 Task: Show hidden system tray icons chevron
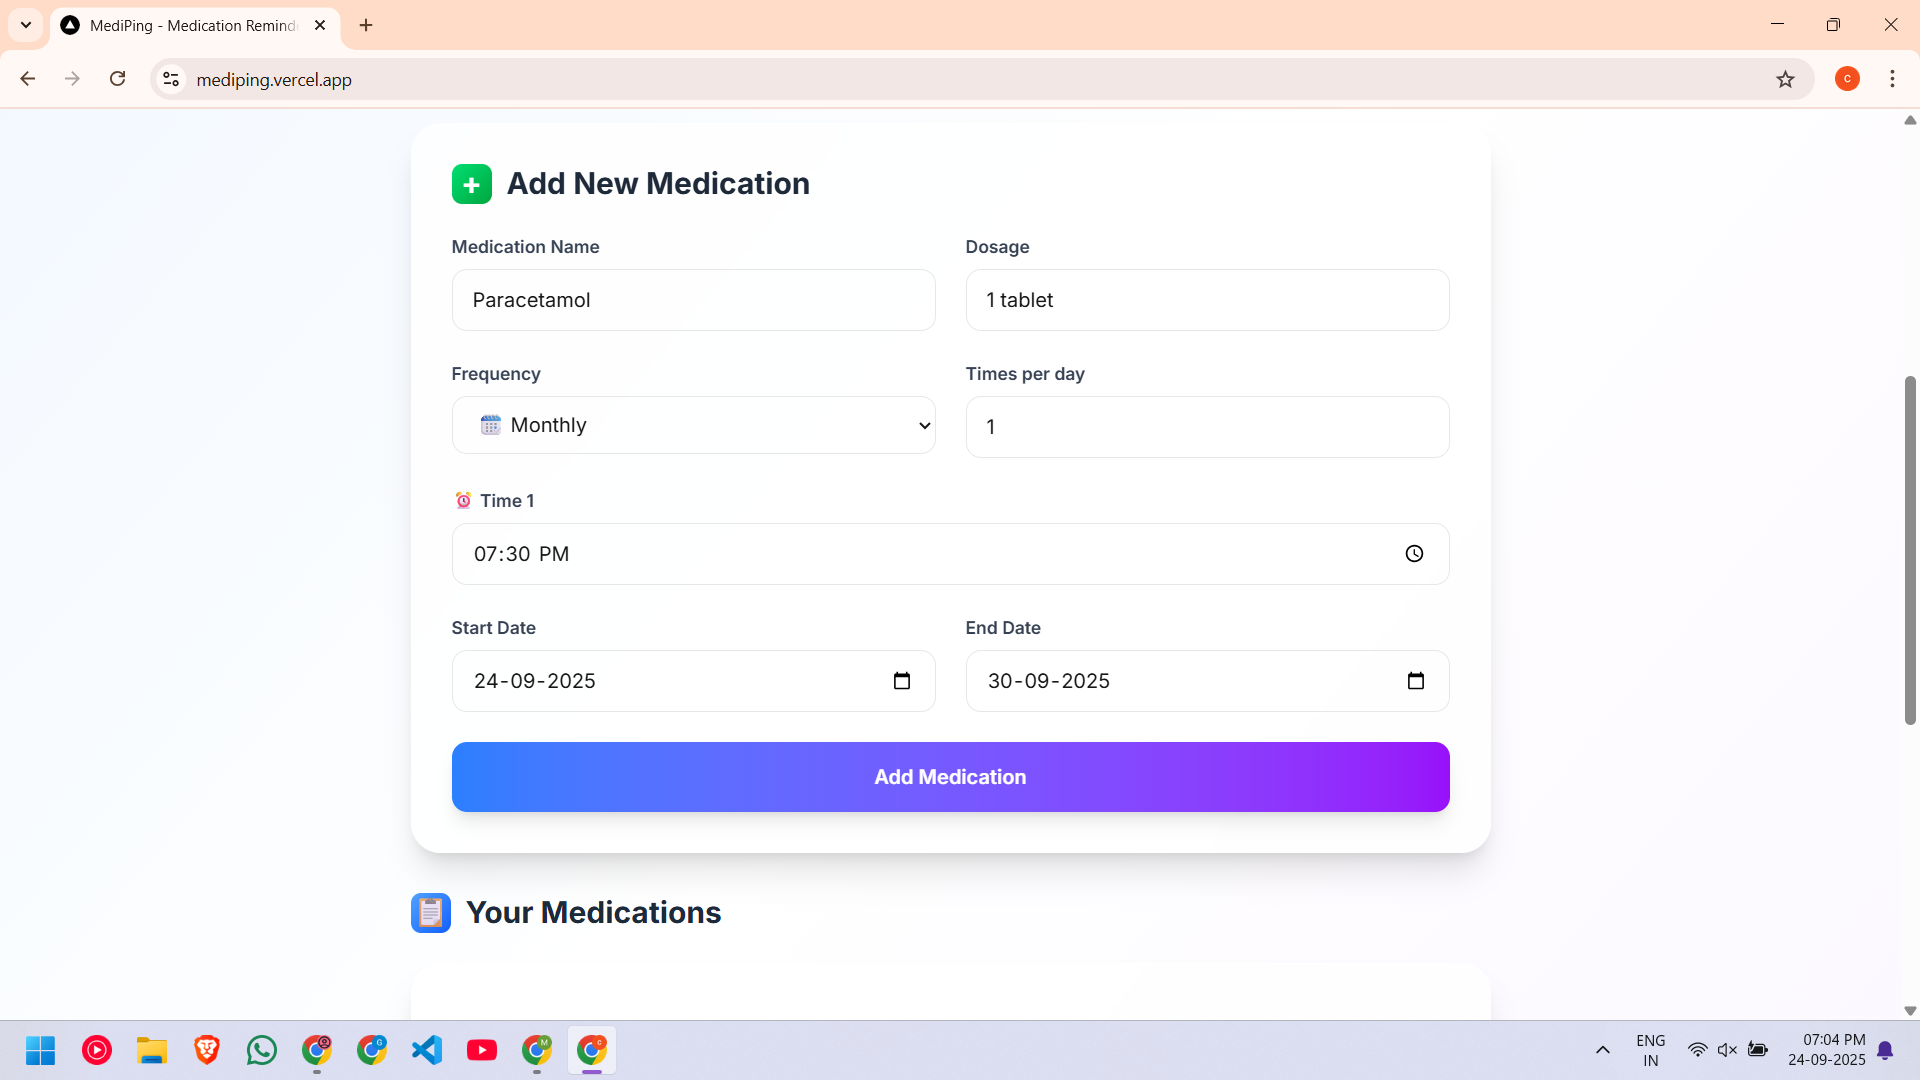coord(1602,1050)
